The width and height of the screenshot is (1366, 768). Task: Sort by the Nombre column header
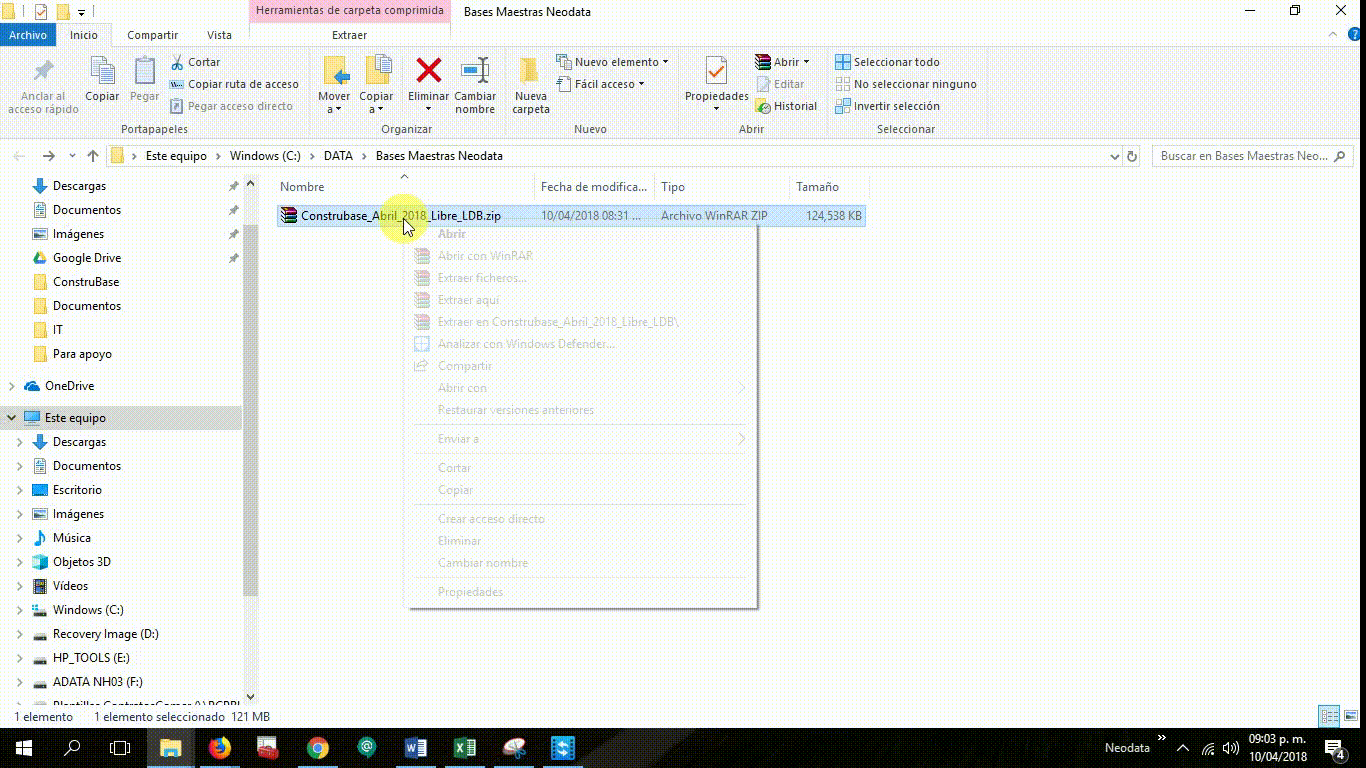(404, 187)
